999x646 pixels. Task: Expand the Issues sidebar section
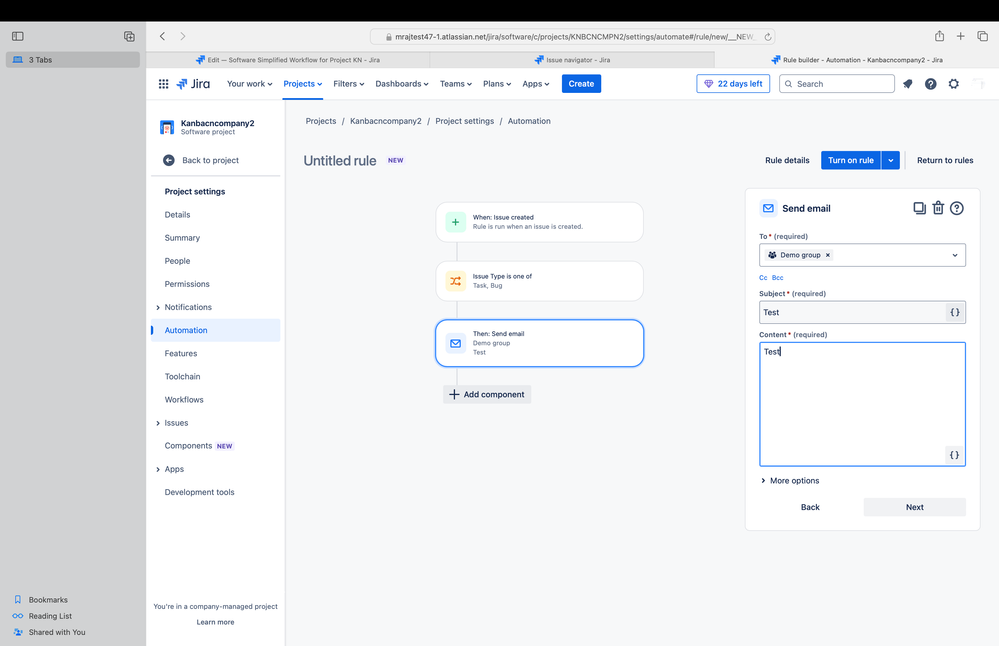click(x=158, y=423)
